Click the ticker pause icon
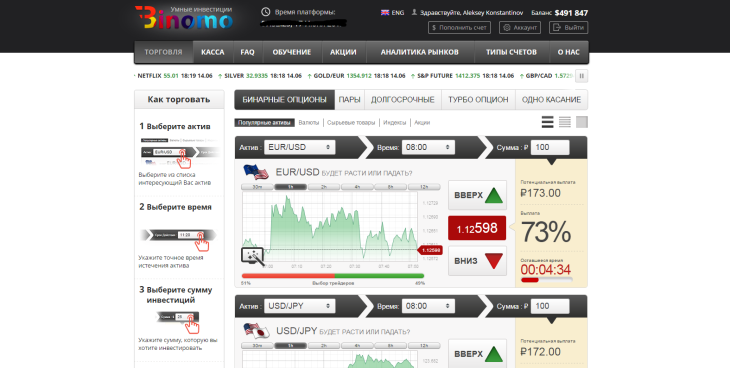This screenshot has height=368, width=730. click(x=581, y=75)
